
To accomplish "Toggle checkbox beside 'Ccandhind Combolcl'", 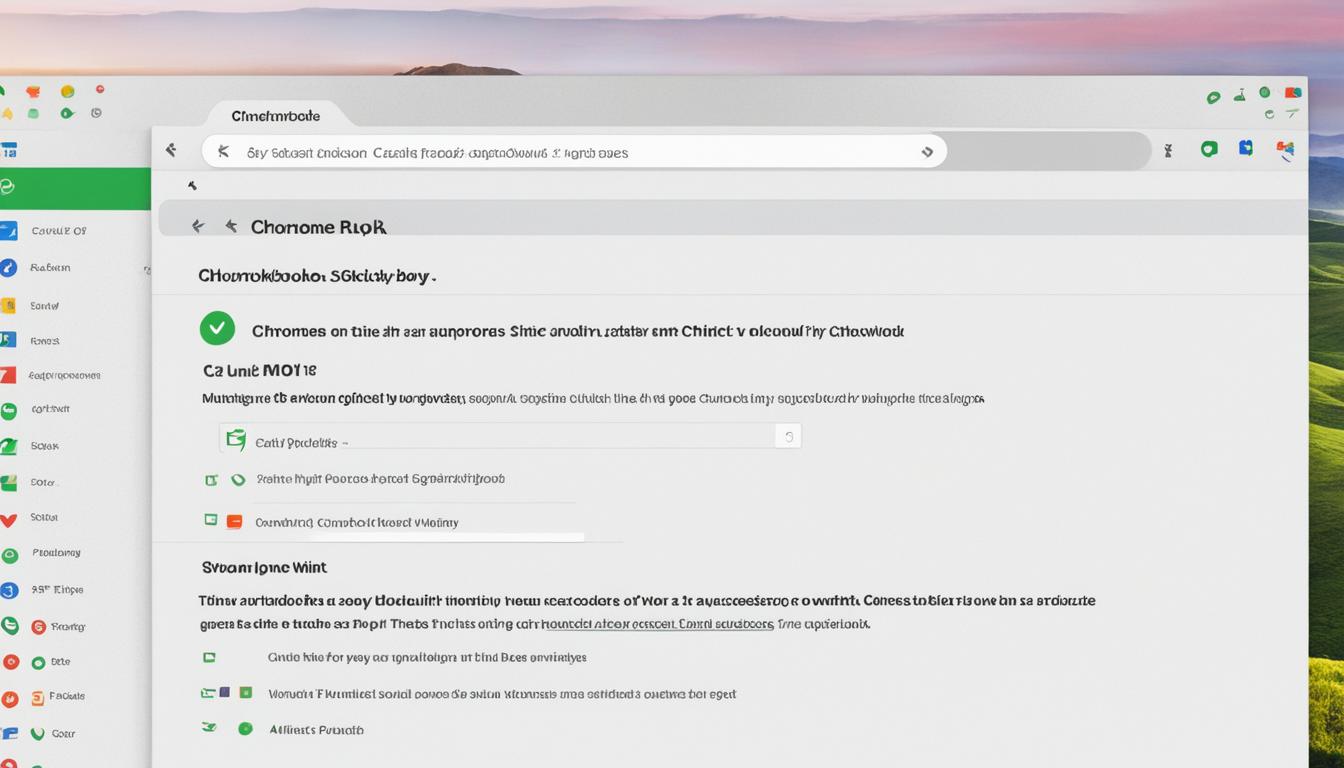I will coord(210,520).
